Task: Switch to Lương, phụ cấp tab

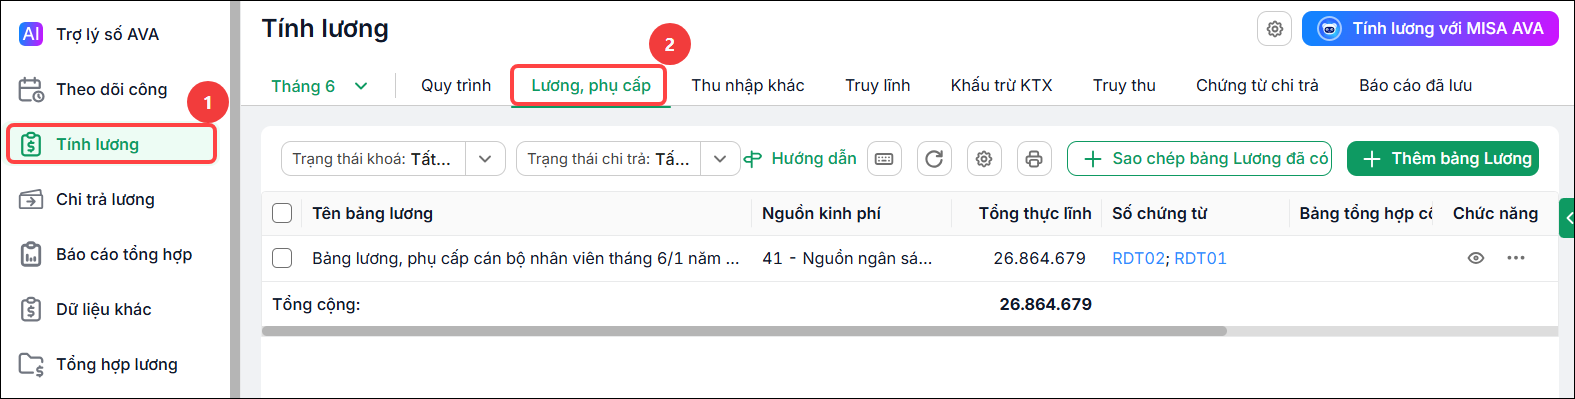Action: coord(590,85)
